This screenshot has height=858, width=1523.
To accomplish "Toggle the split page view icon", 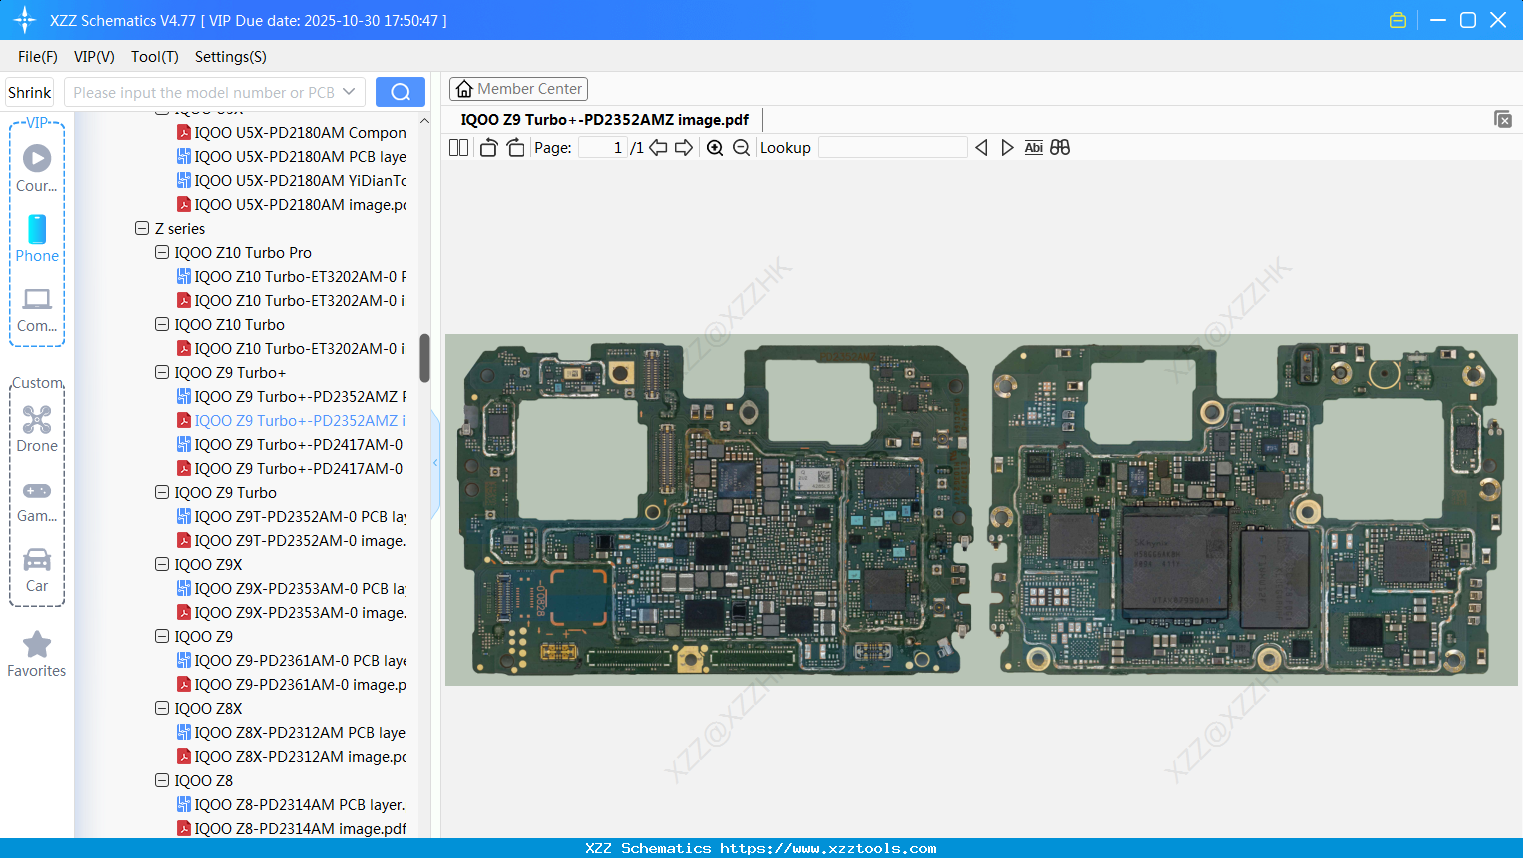I will click(x=458, y=148).
